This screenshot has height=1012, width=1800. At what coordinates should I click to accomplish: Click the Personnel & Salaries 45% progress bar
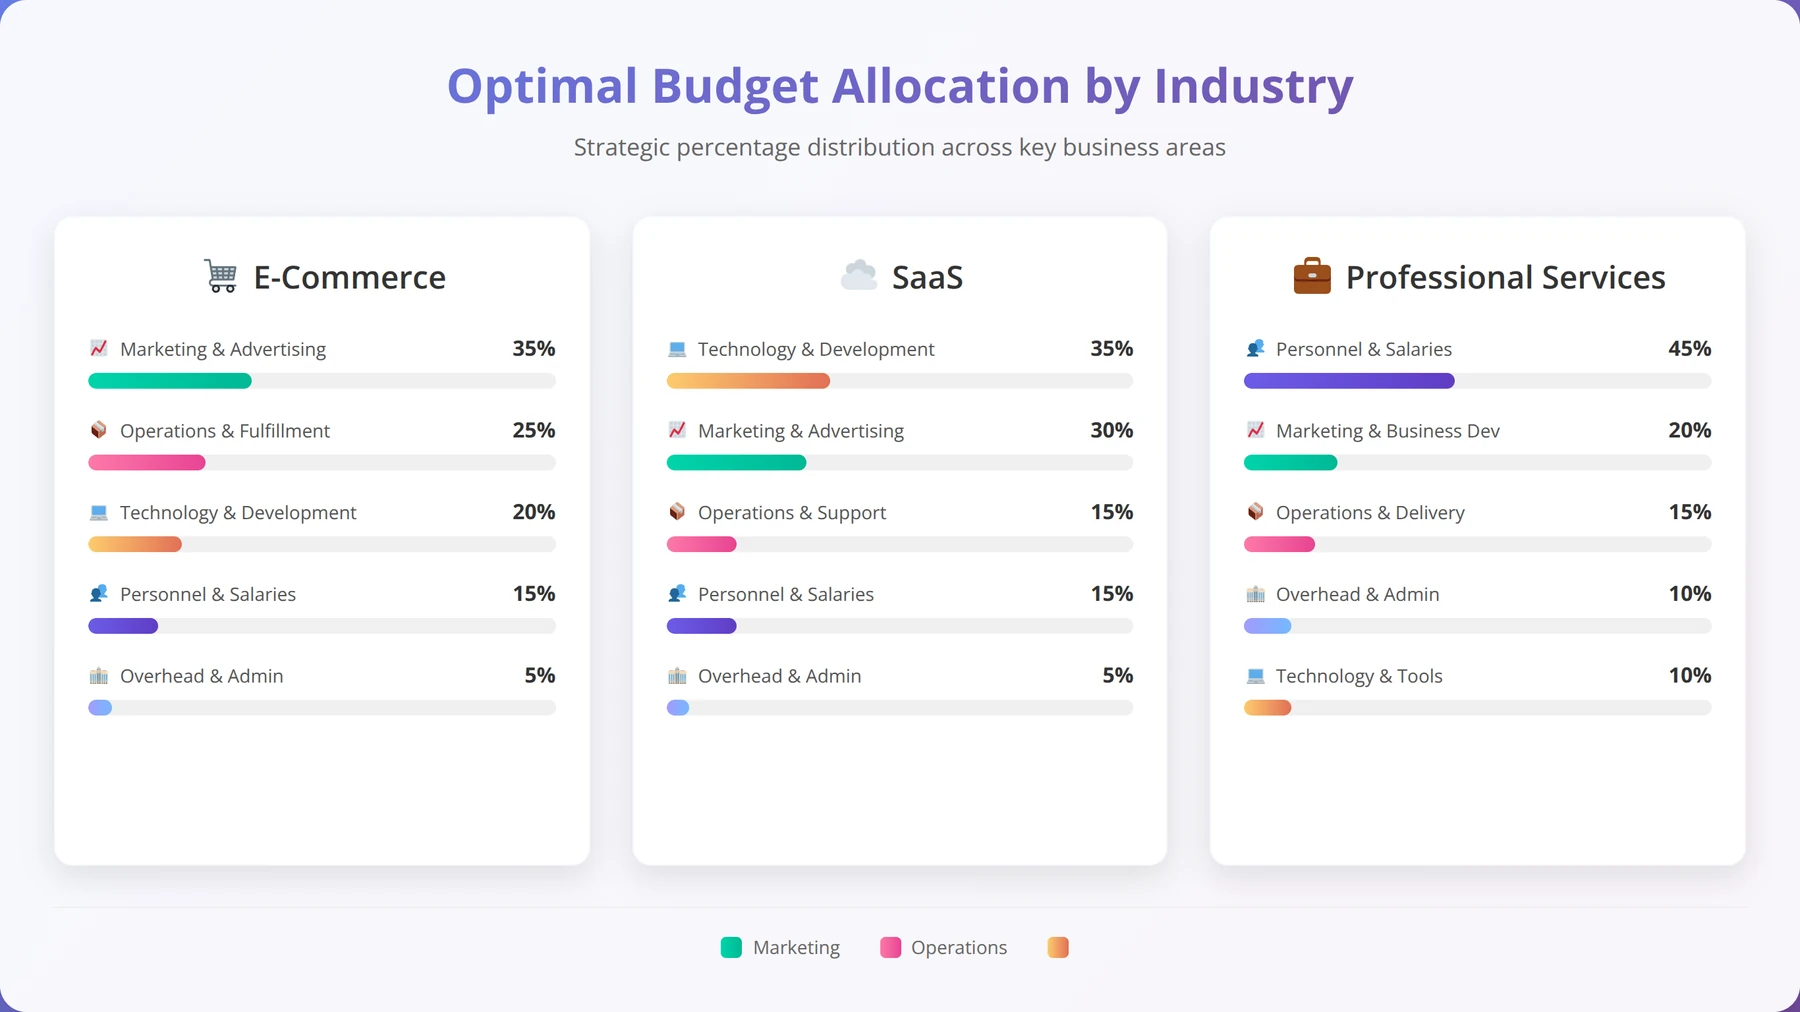[x=1477, y=381]
